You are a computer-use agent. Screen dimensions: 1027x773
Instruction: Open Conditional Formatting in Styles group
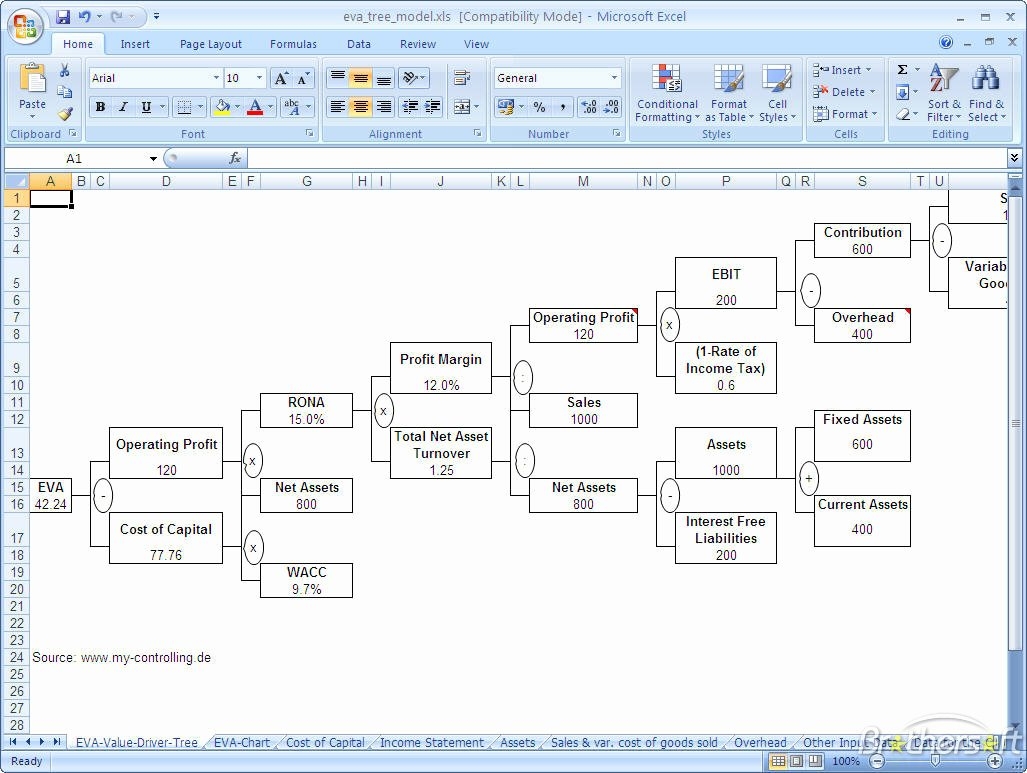pyautogui.click(x=667, y=94)
